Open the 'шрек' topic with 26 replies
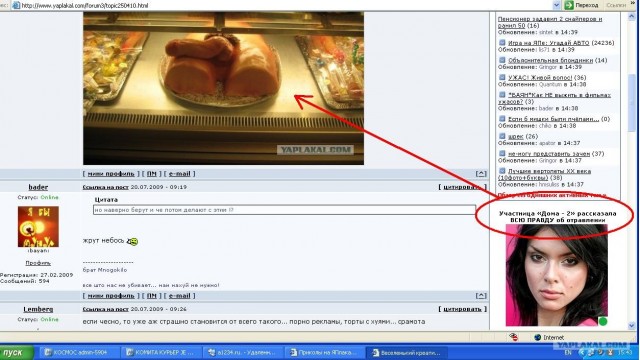640x360 pixels. point(516,136)
